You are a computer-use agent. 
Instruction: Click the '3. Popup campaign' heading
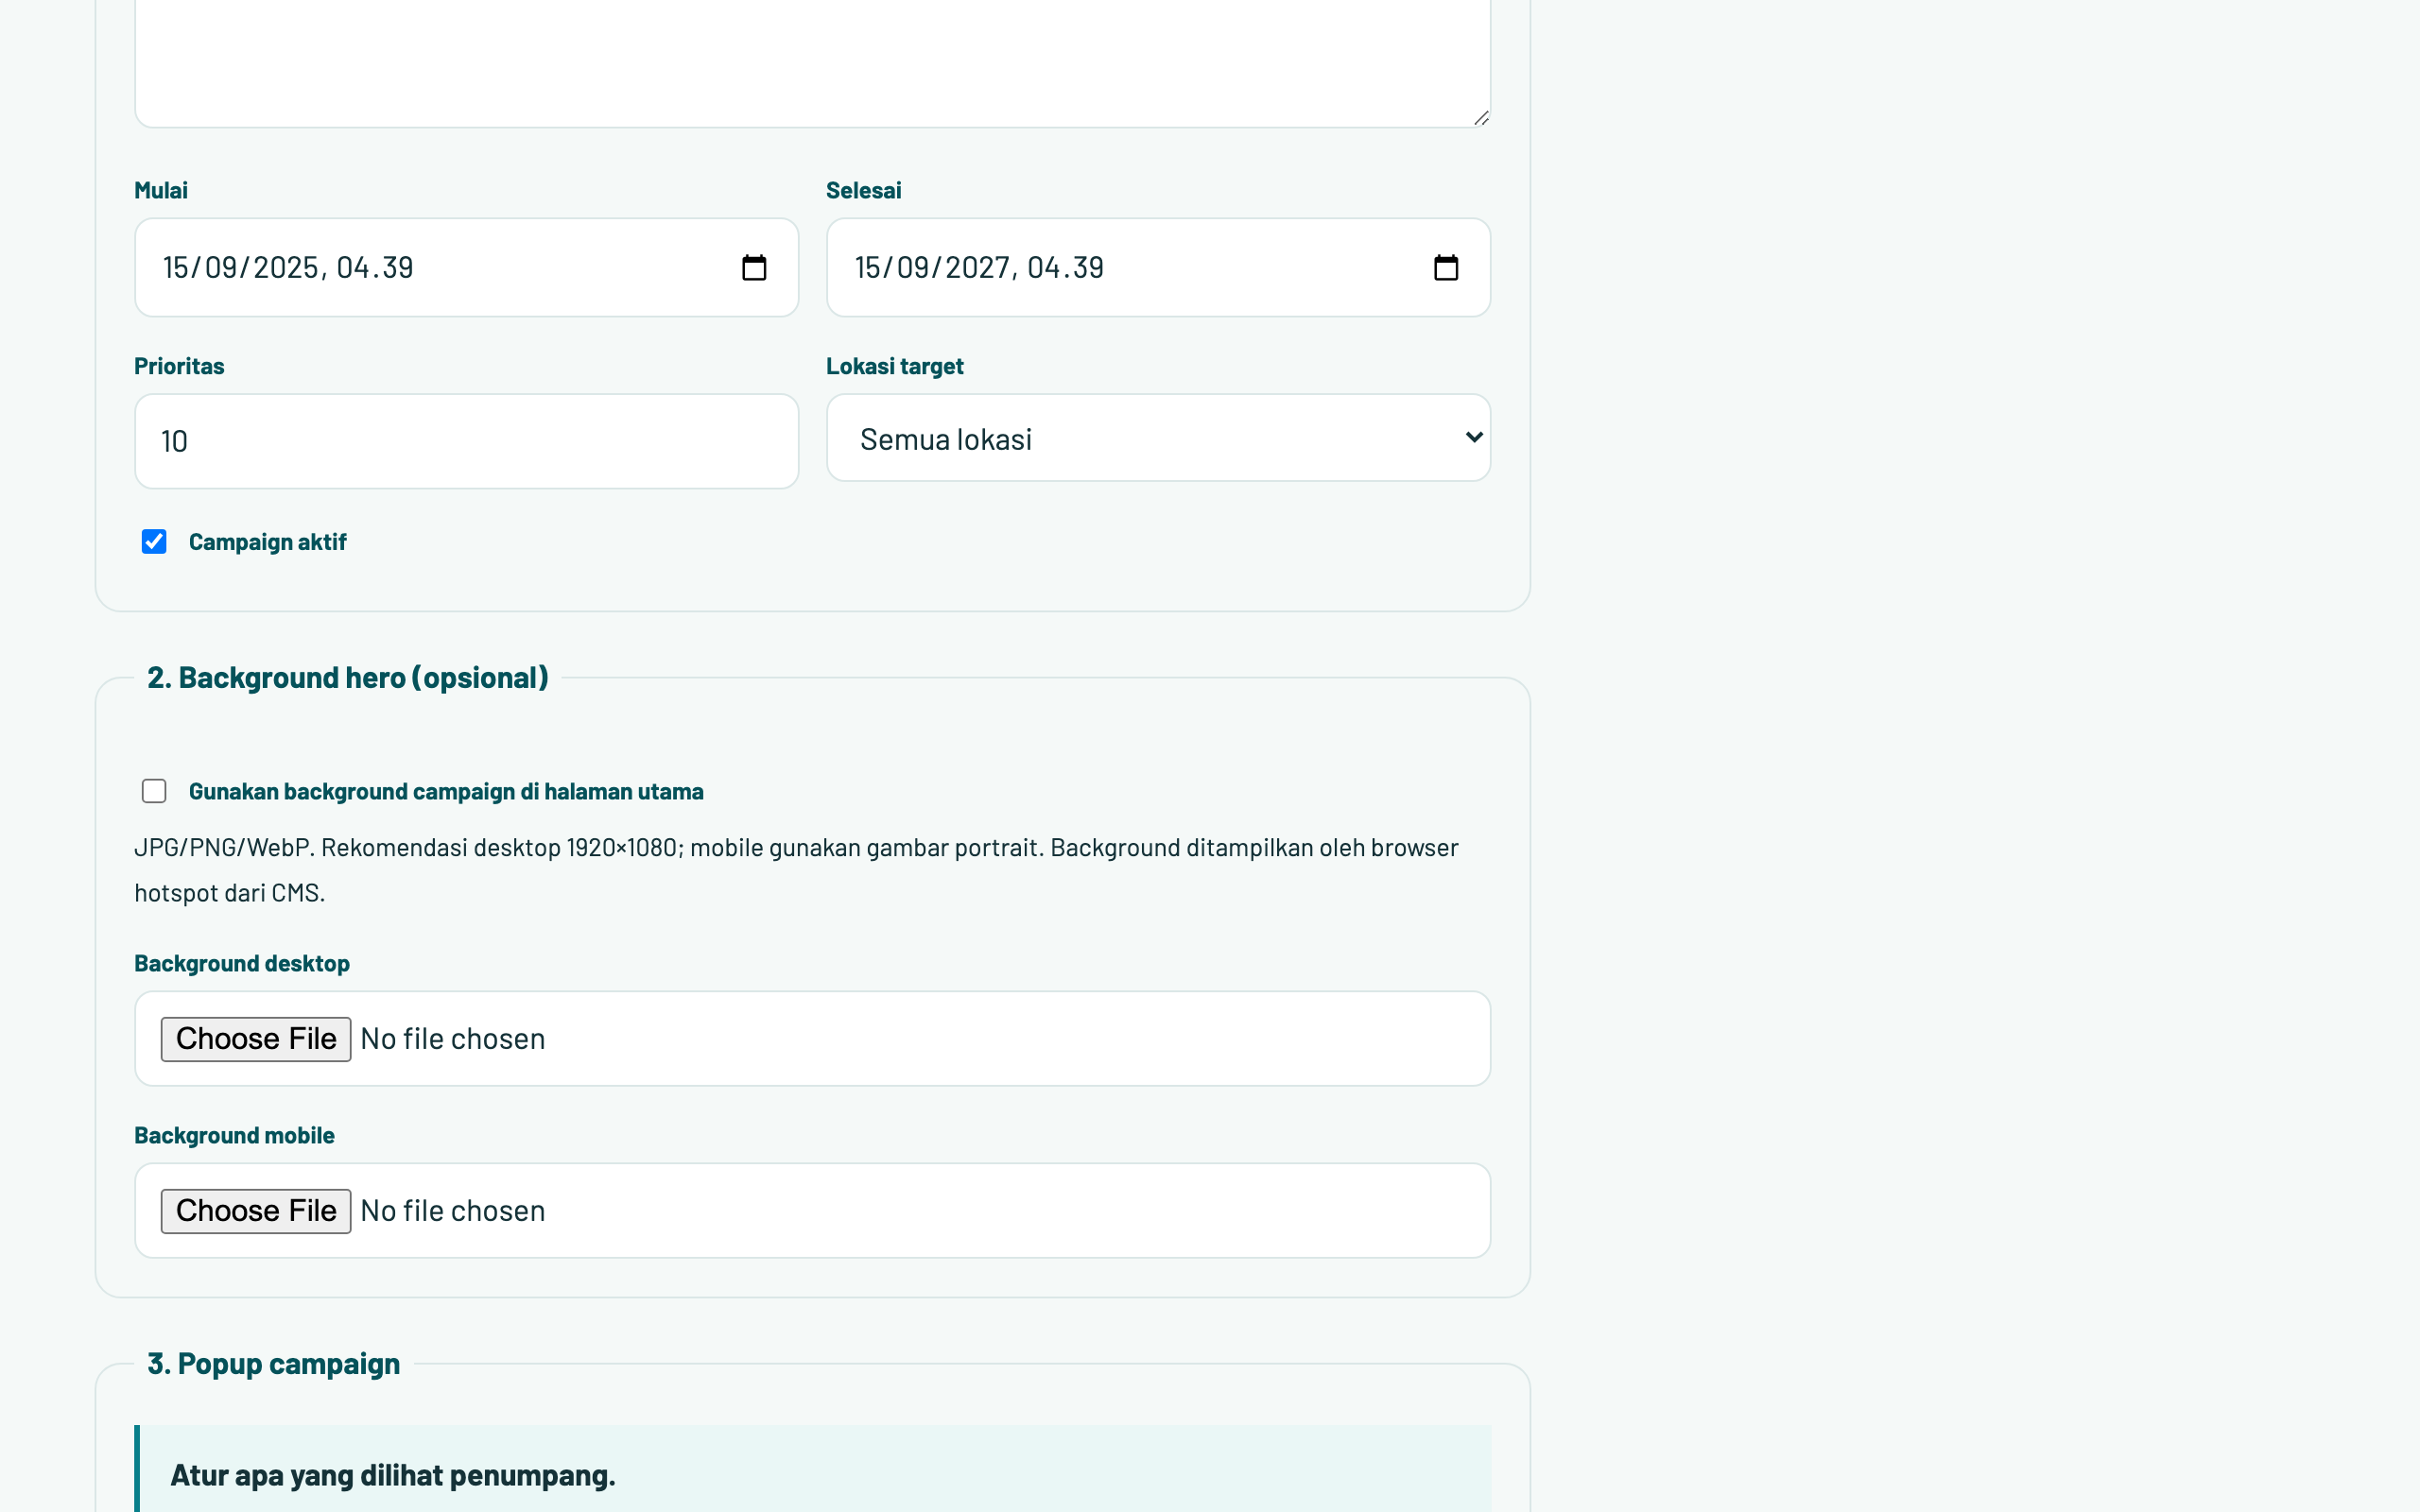tap(274, 1364)
